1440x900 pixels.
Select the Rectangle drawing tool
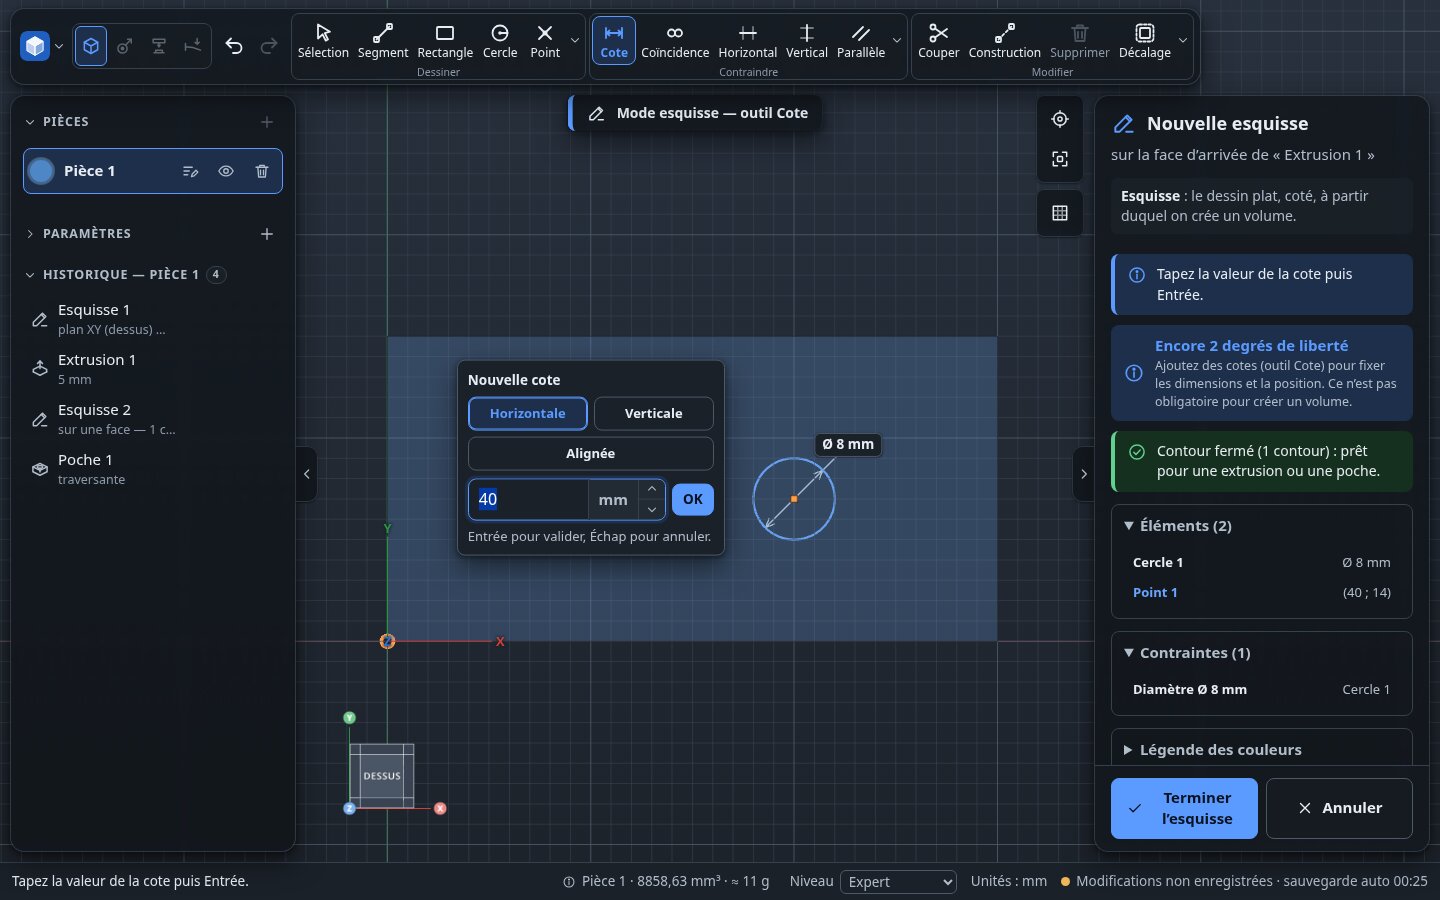pyautogui.click(x=445, y=41)
